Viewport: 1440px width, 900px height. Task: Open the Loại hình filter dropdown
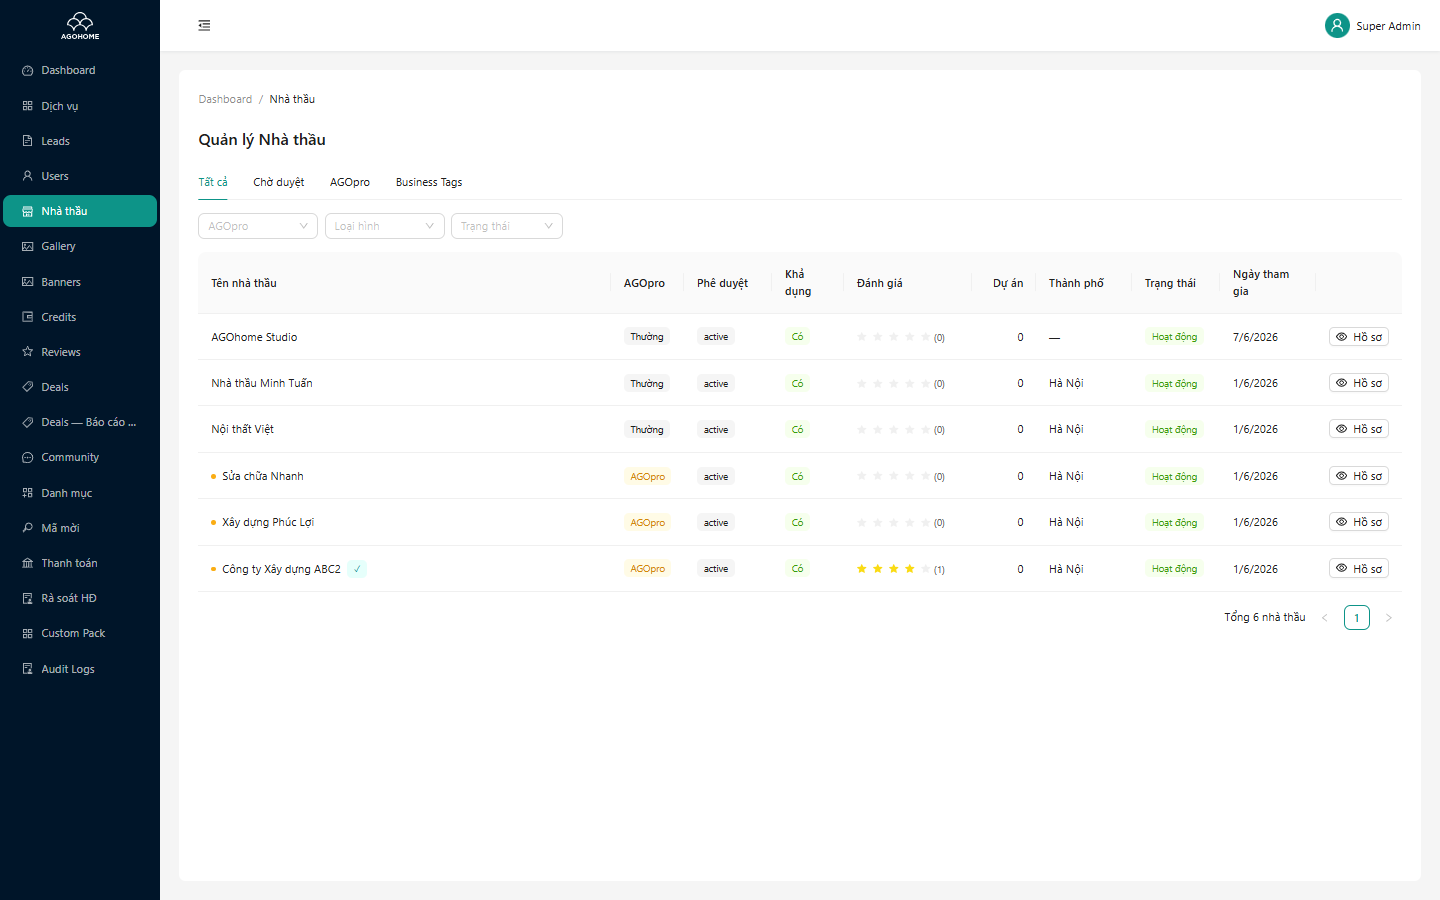[x=385, y=226]
